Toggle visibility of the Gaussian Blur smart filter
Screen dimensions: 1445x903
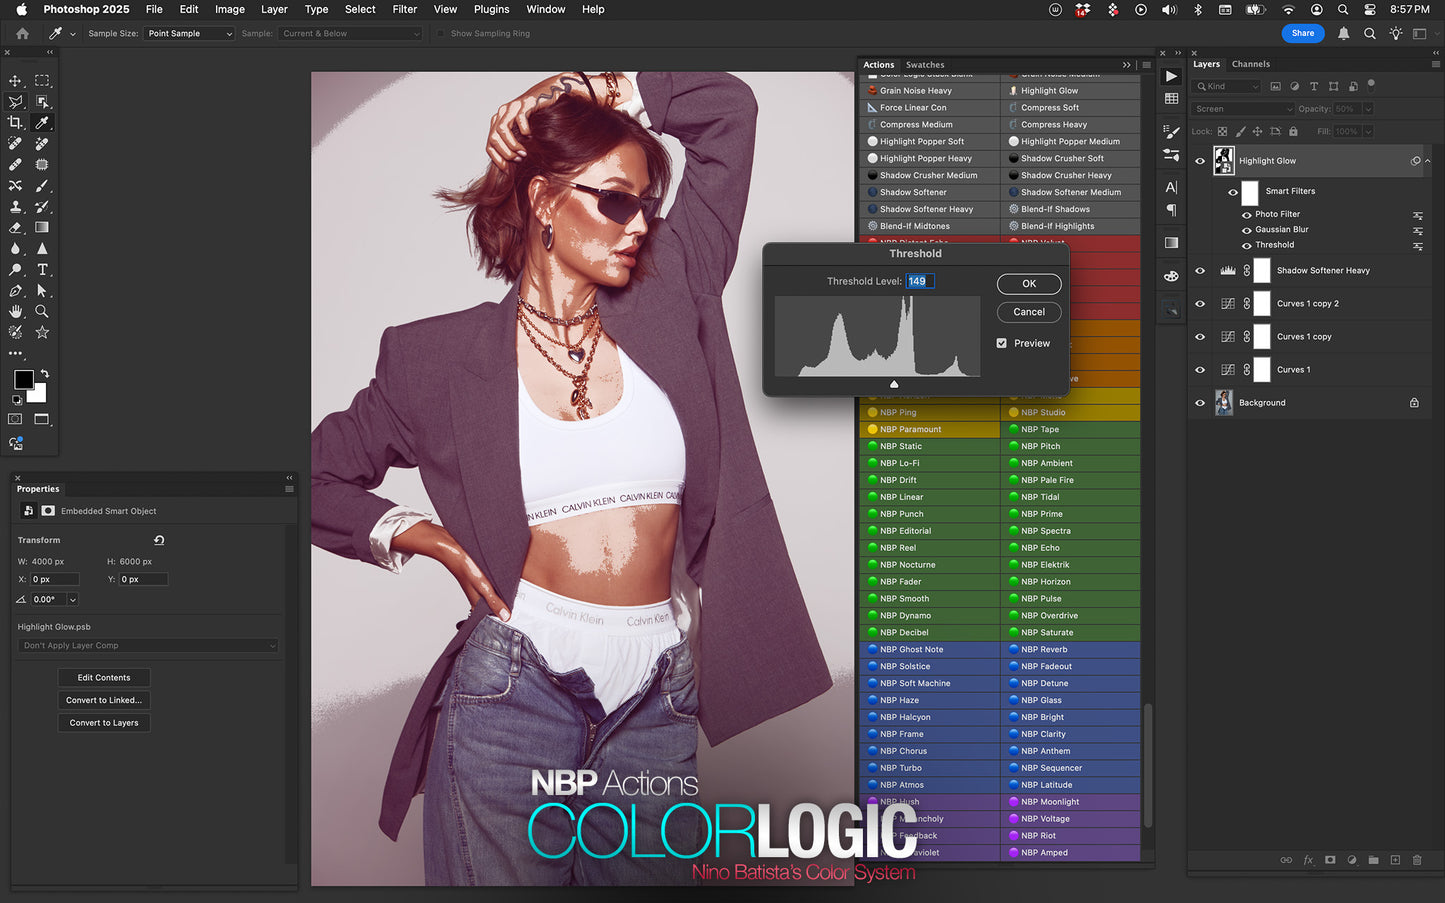pos(1246,230)
